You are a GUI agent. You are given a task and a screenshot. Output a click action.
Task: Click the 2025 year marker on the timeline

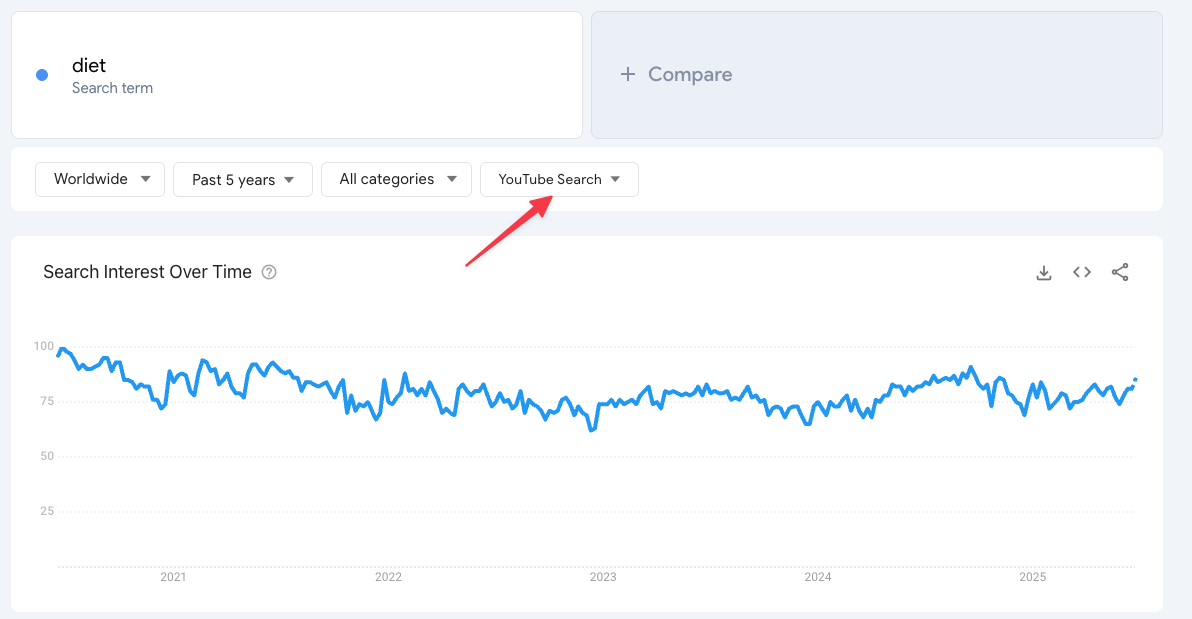click(1033, 577)
